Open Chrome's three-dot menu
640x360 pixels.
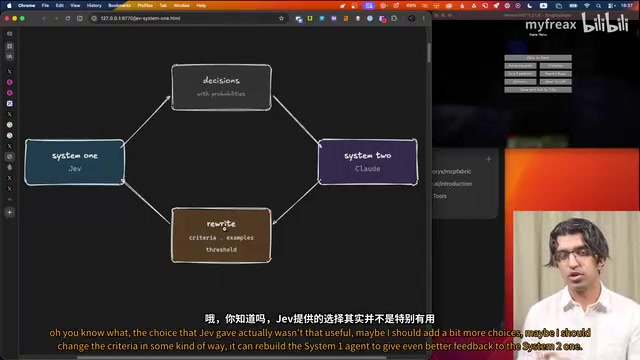pyautogui.click(x=423, y=18)
